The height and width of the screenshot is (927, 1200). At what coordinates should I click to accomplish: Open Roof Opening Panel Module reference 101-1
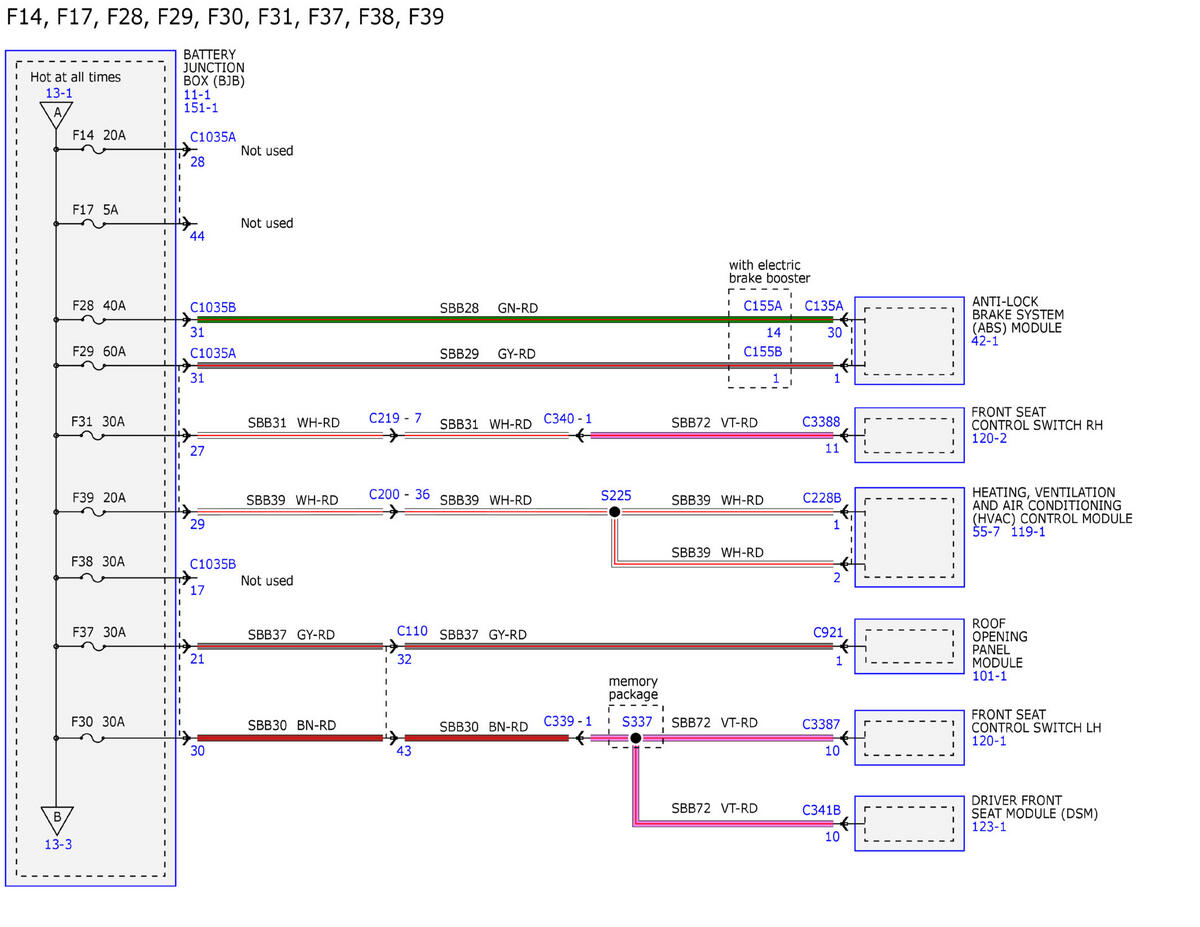989,676
